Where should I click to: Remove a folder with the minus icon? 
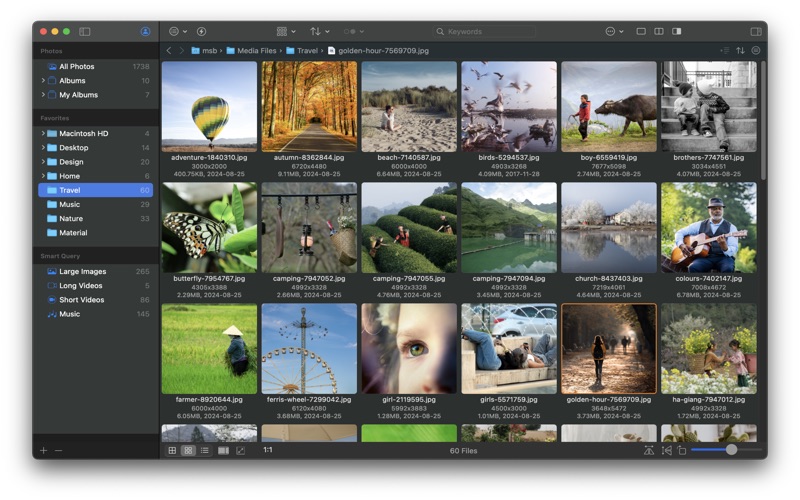click(58, 451)
